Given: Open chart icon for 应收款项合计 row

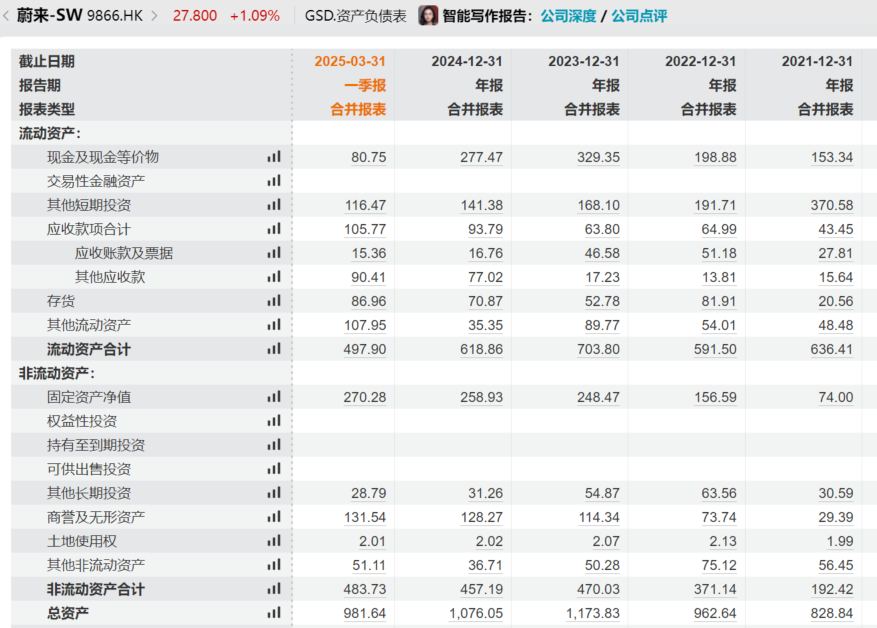Looking at the screenshot, I should (x=274, y=229).
